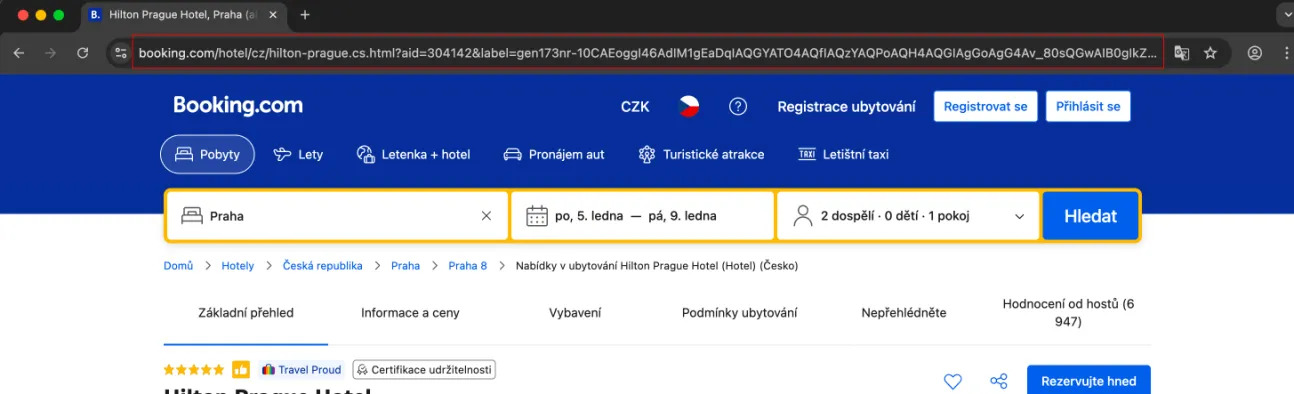This screenshot has width=1294, height=394.
Task: Change currency from CZK
Action: pyautogui.click(x=635, y=107)
